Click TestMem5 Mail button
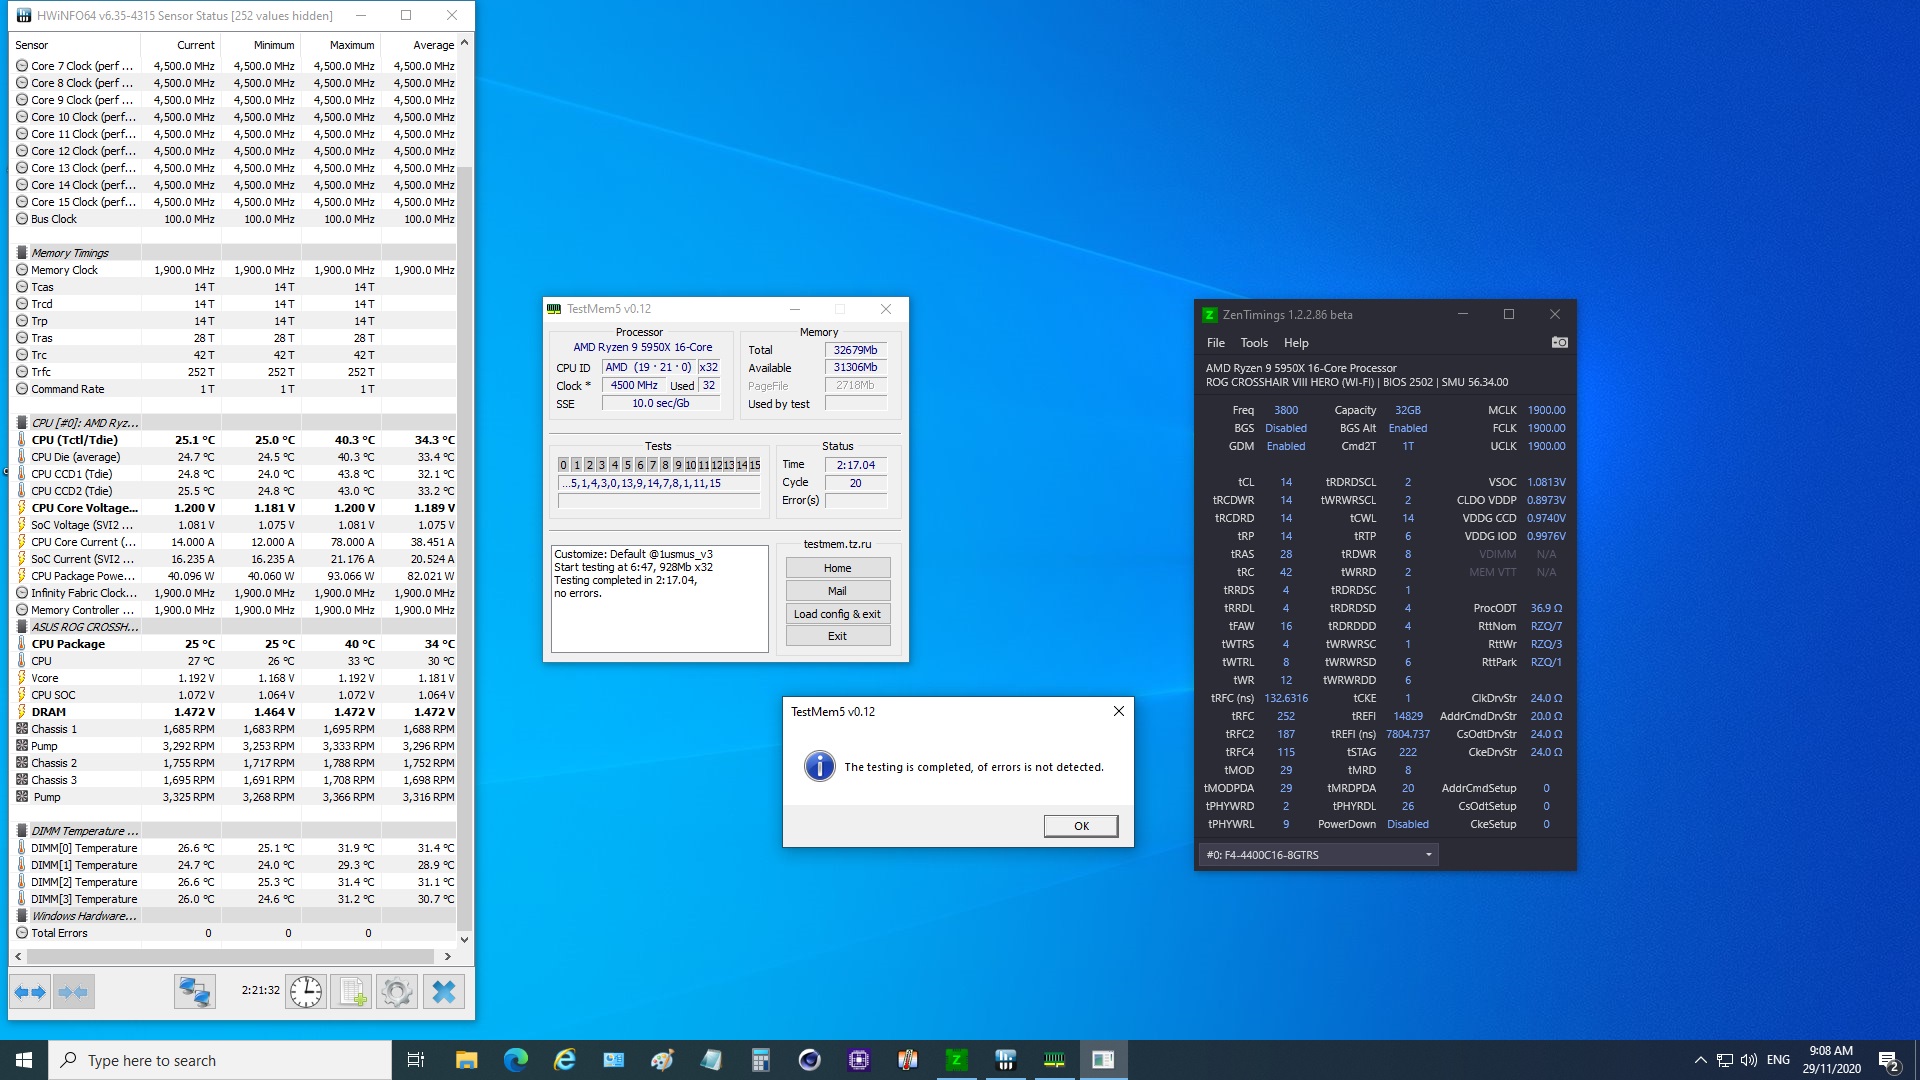 [838, 591]
